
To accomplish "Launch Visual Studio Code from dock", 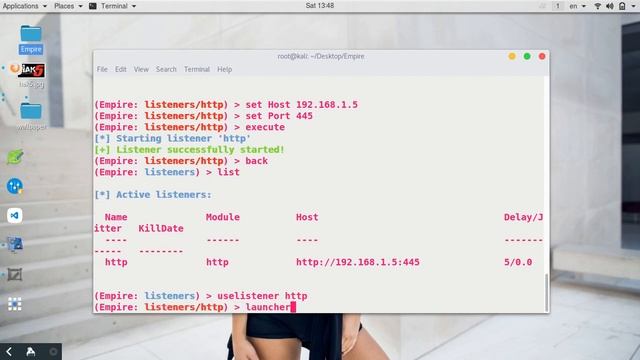I will (15, 216).
